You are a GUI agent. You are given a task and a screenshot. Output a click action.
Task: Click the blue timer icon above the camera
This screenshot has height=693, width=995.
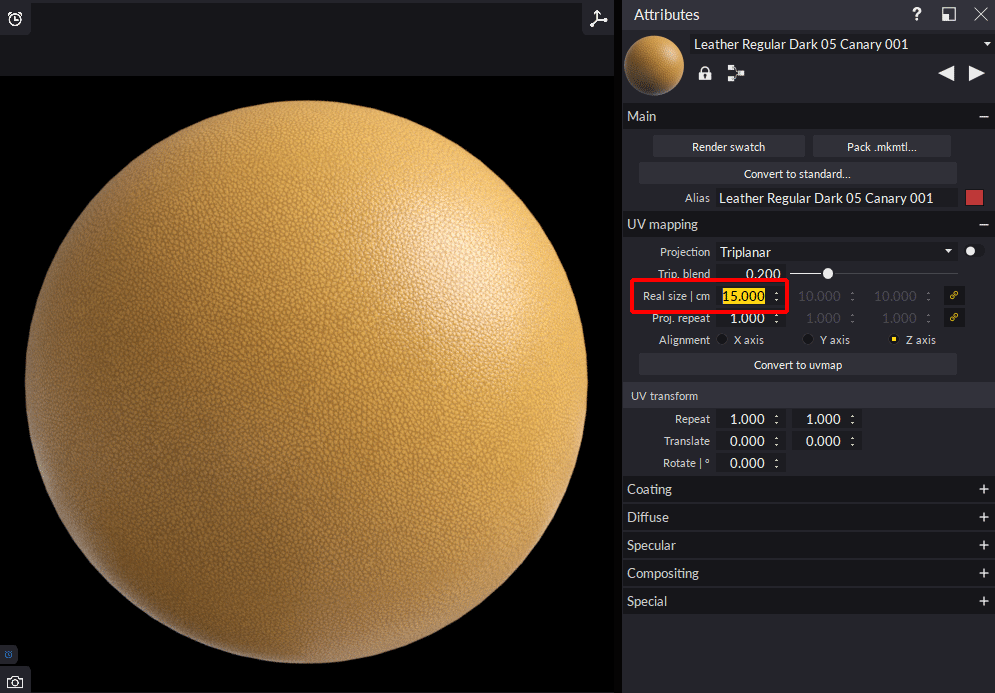pyautogui.click(x=9, y=653)
